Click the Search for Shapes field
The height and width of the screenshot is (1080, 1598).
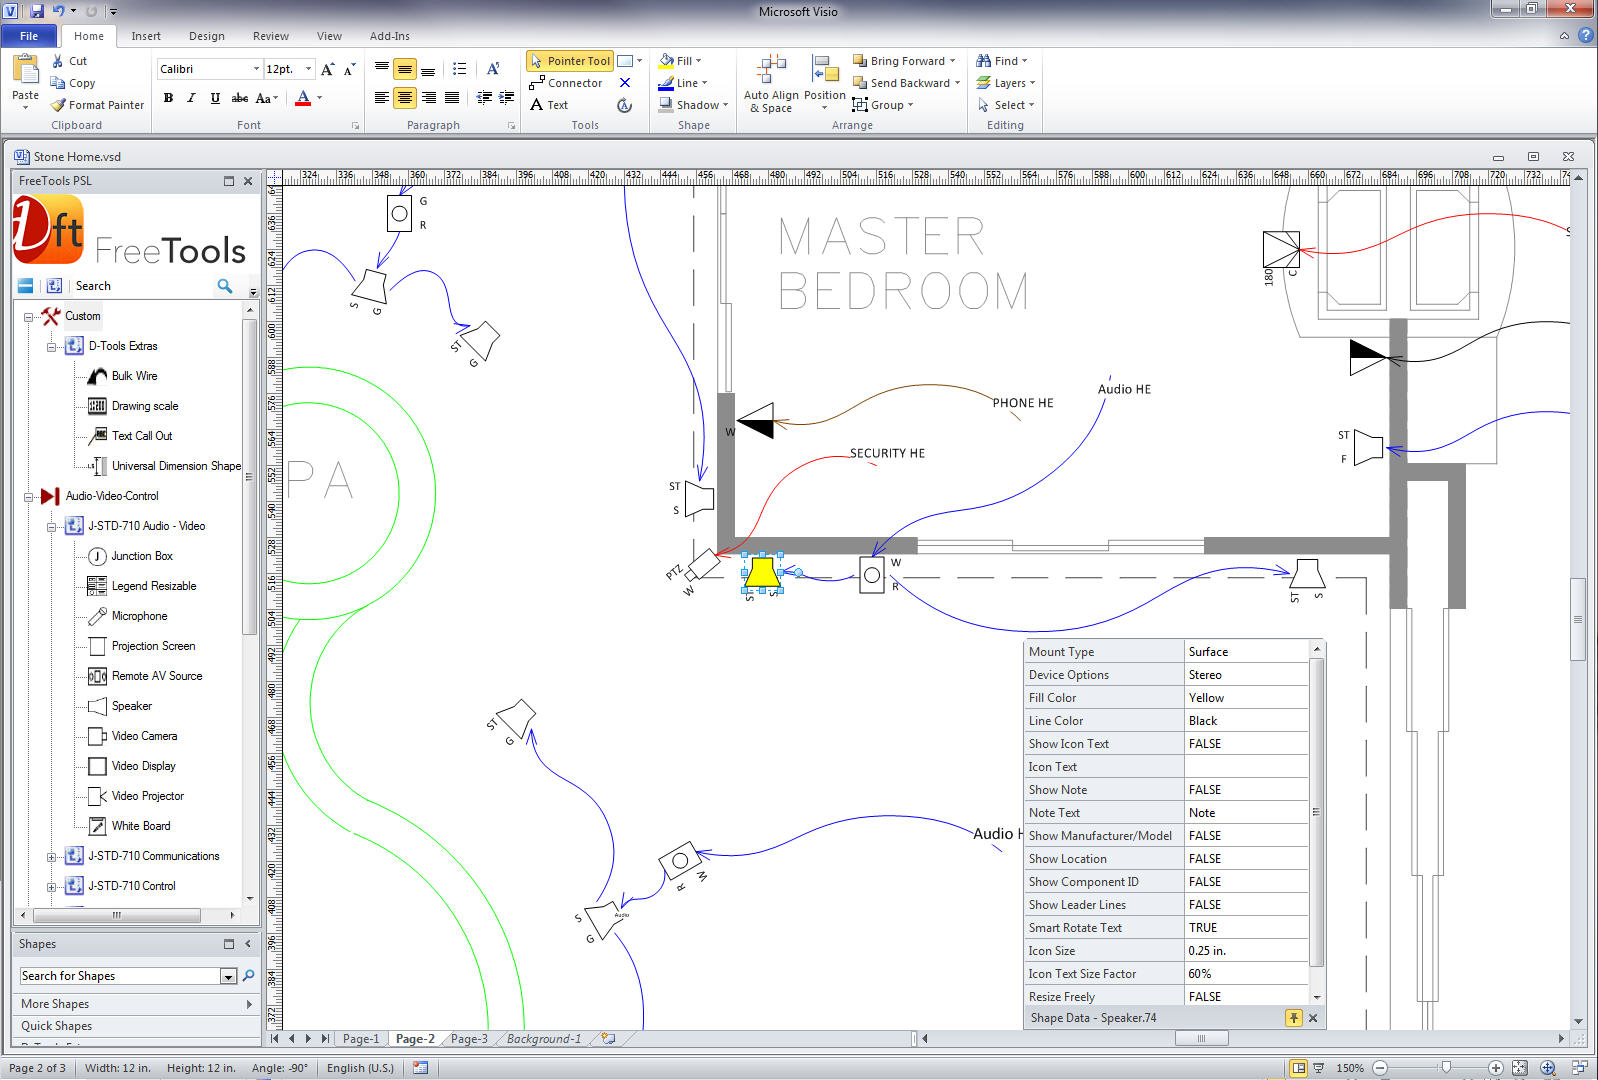tap(120, 976)
